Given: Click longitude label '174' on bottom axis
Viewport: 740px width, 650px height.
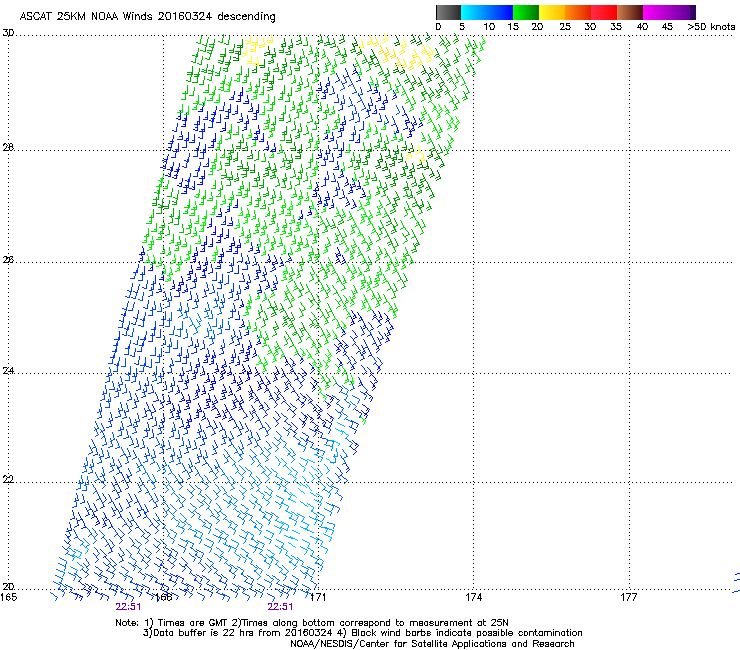Looking at the screenshot, I should (x=473, y=598).
